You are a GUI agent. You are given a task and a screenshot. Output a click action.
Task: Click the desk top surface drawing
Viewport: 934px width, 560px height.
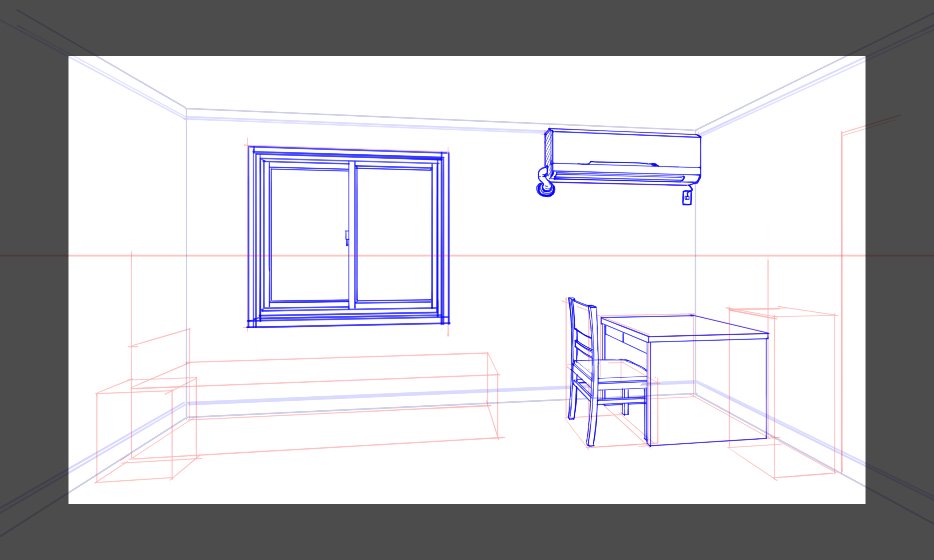tap(685, 327)
